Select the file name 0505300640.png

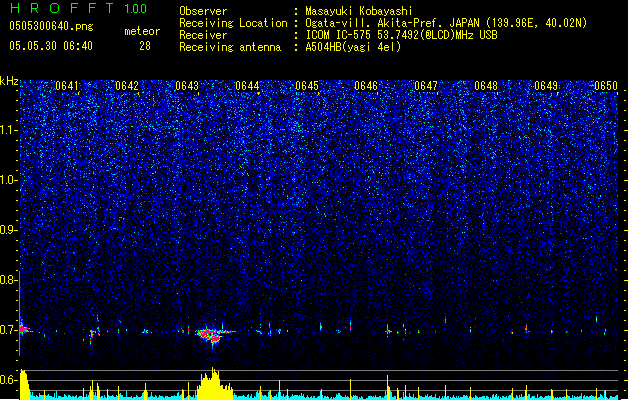[x=51, y=26]
